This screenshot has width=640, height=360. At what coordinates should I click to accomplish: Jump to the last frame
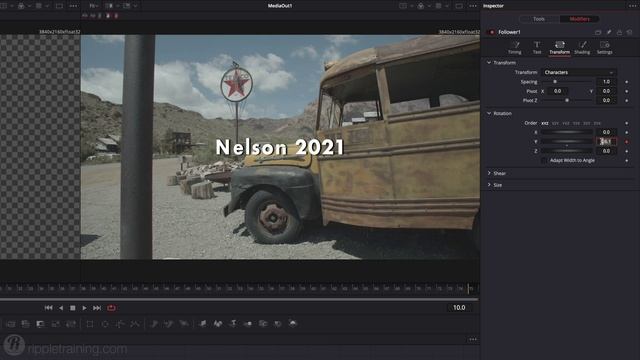97,308
